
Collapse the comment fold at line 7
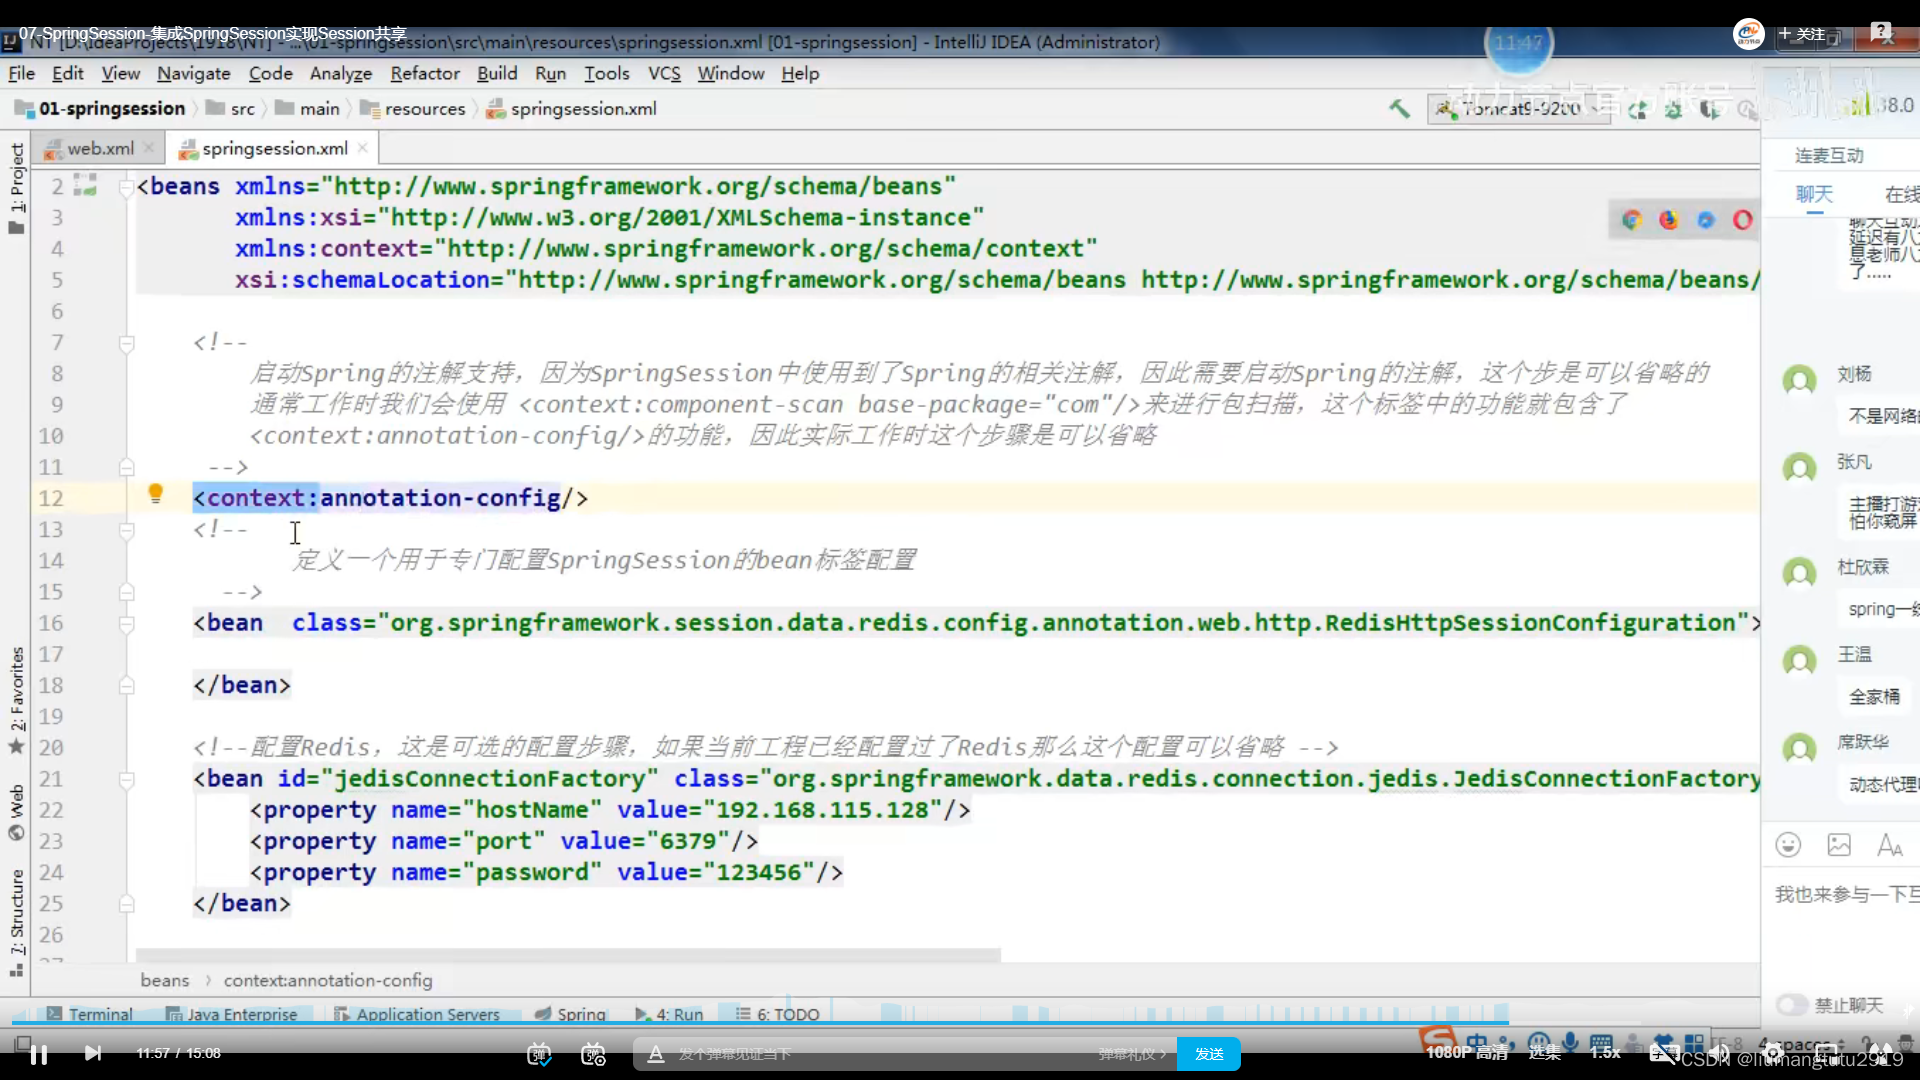127,343
